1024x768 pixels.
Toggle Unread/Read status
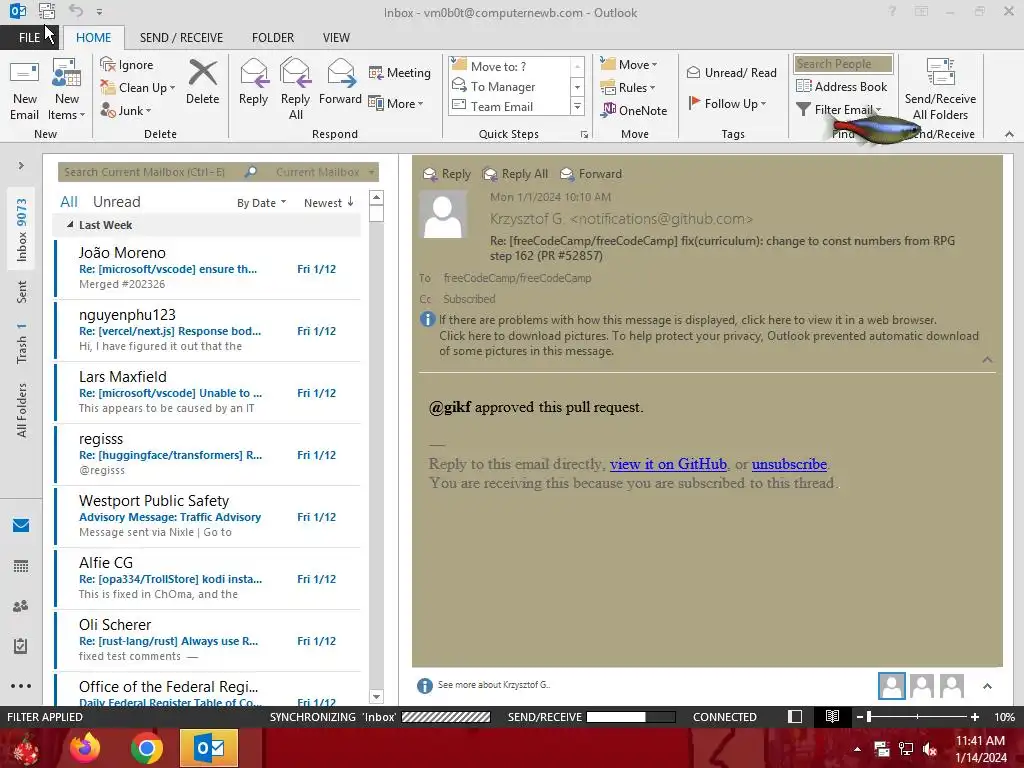(731, 72)
